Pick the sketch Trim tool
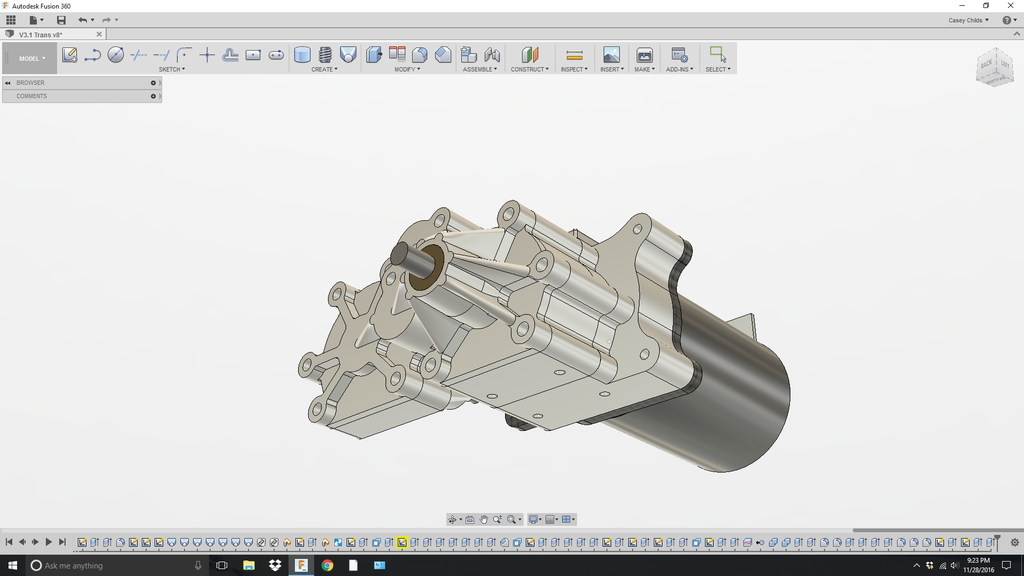The width and height of the screenshot is (1024, 576). pos(138,55)
